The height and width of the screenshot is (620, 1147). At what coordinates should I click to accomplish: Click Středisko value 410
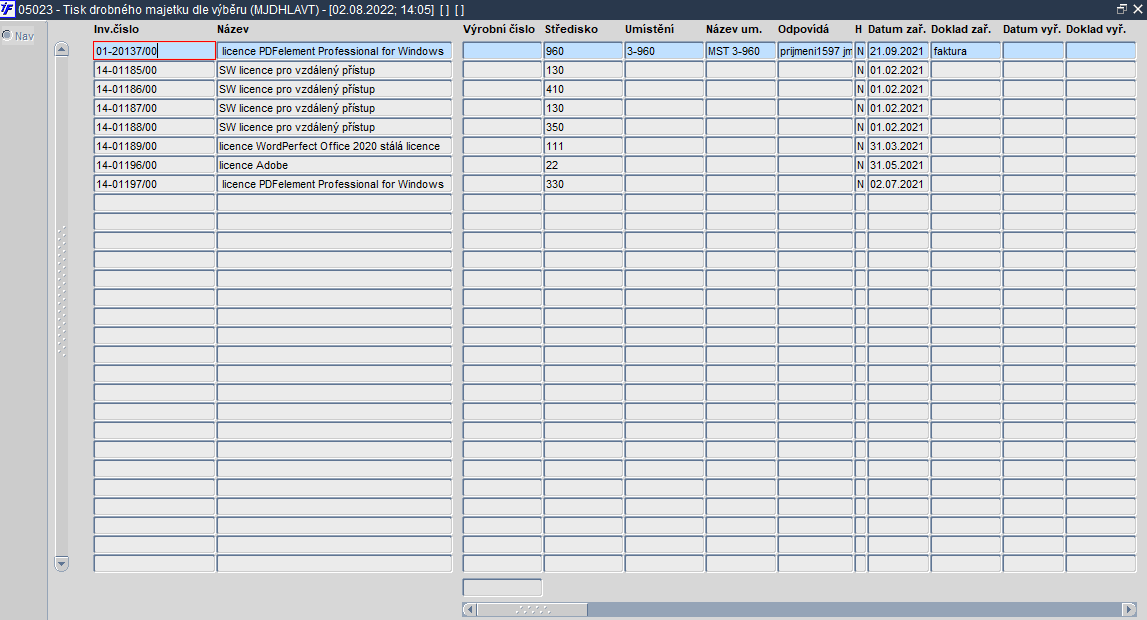coord(583,88)
